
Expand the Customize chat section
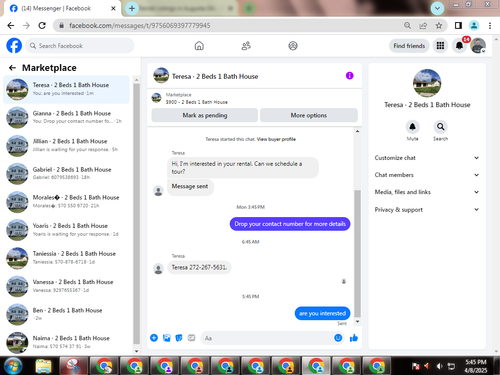[x=427, y=158]
